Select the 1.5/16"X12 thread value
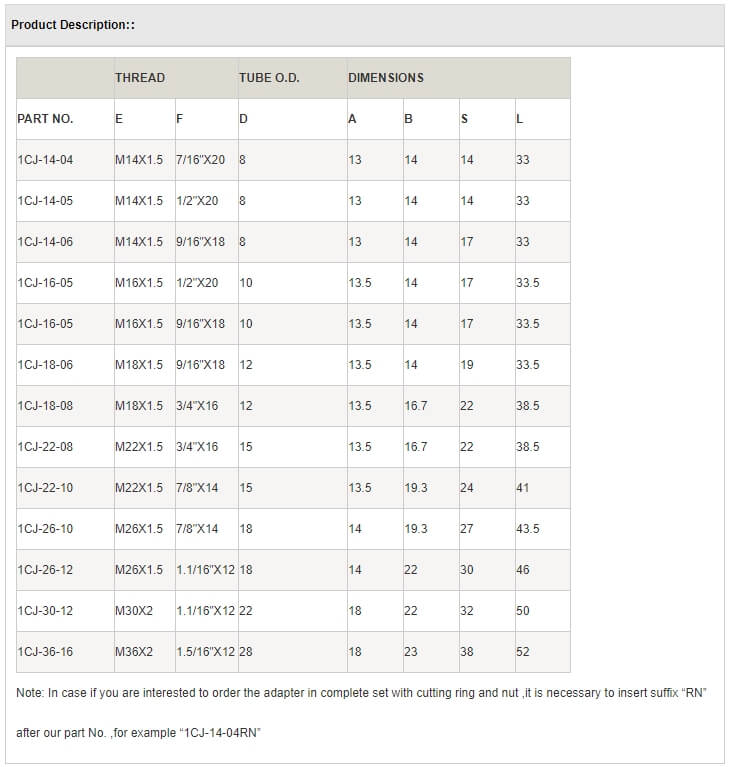The width and height of the screenshot is (730, 767). click(205, 652)
